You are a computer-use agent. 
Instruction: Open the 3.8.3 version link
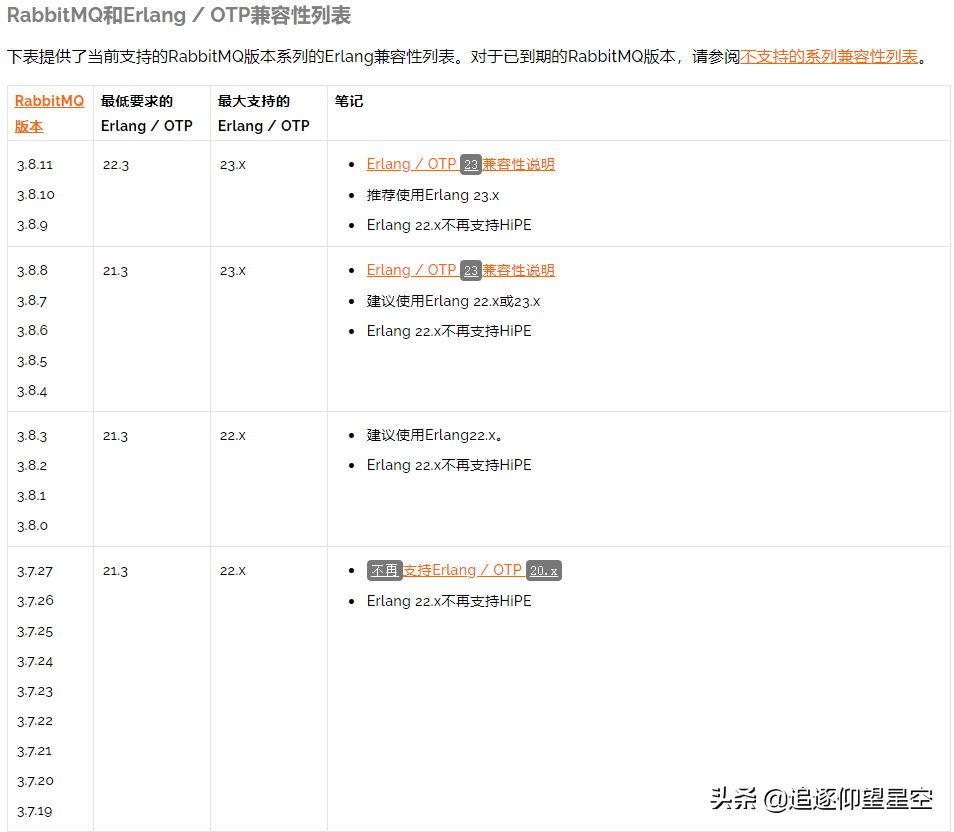tap(32, 435)
